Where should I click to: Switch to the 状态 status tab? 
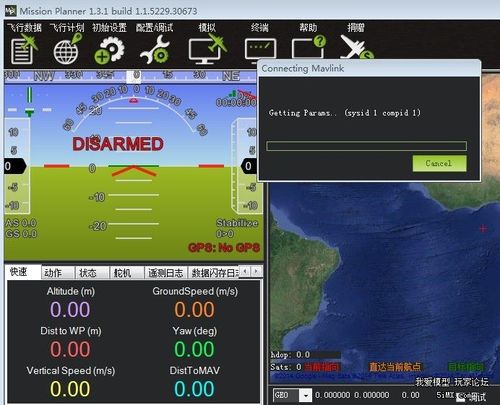coord(92,273)
